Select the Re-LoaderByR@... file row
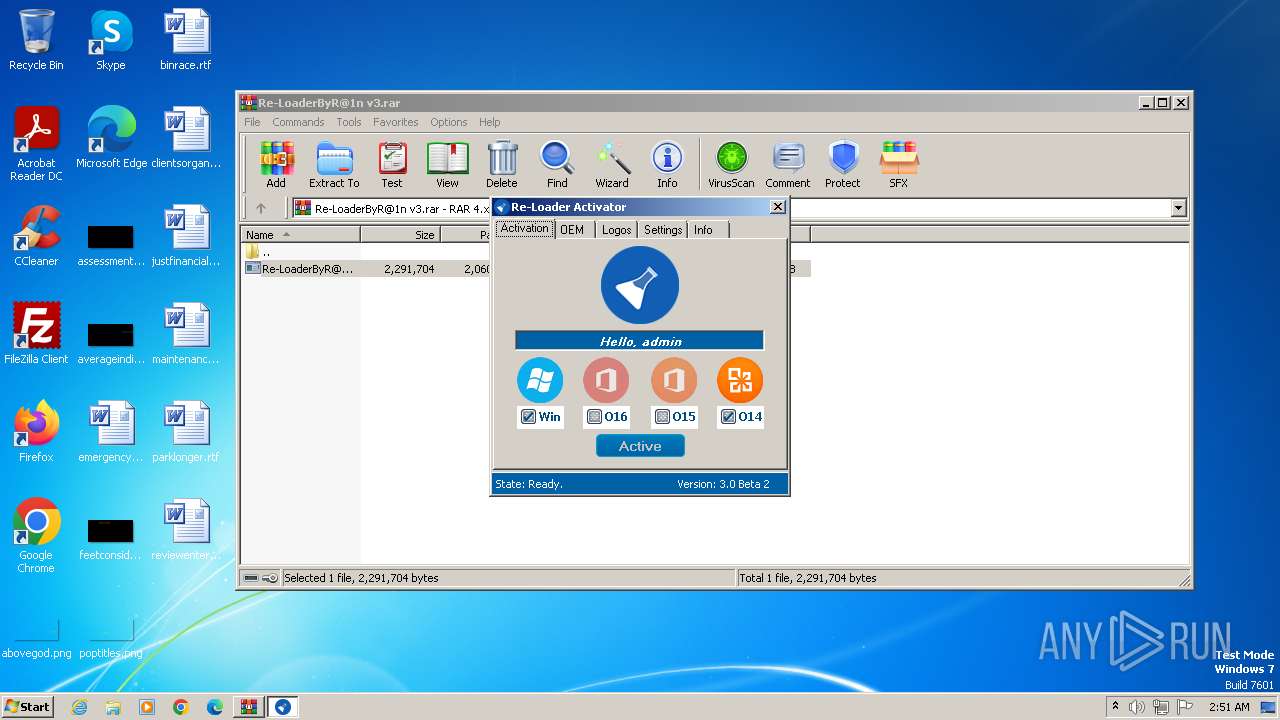1280x720 pixels. click(x=526, y=269)
